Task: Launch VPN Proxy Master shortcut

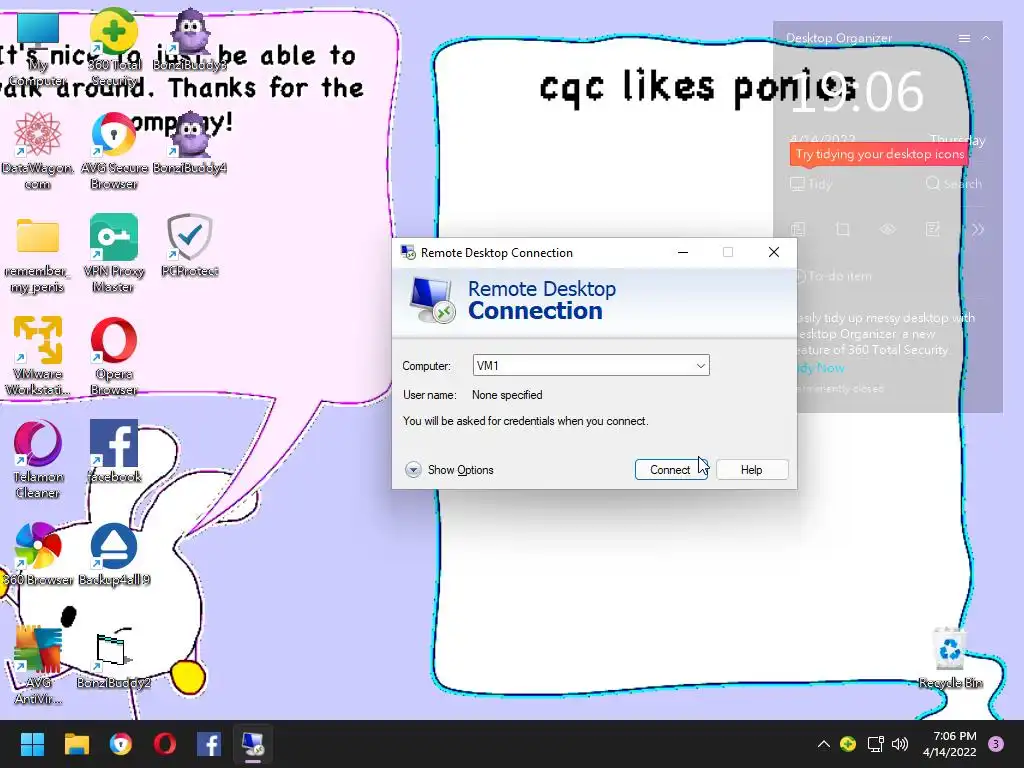Action: (114, 253)
